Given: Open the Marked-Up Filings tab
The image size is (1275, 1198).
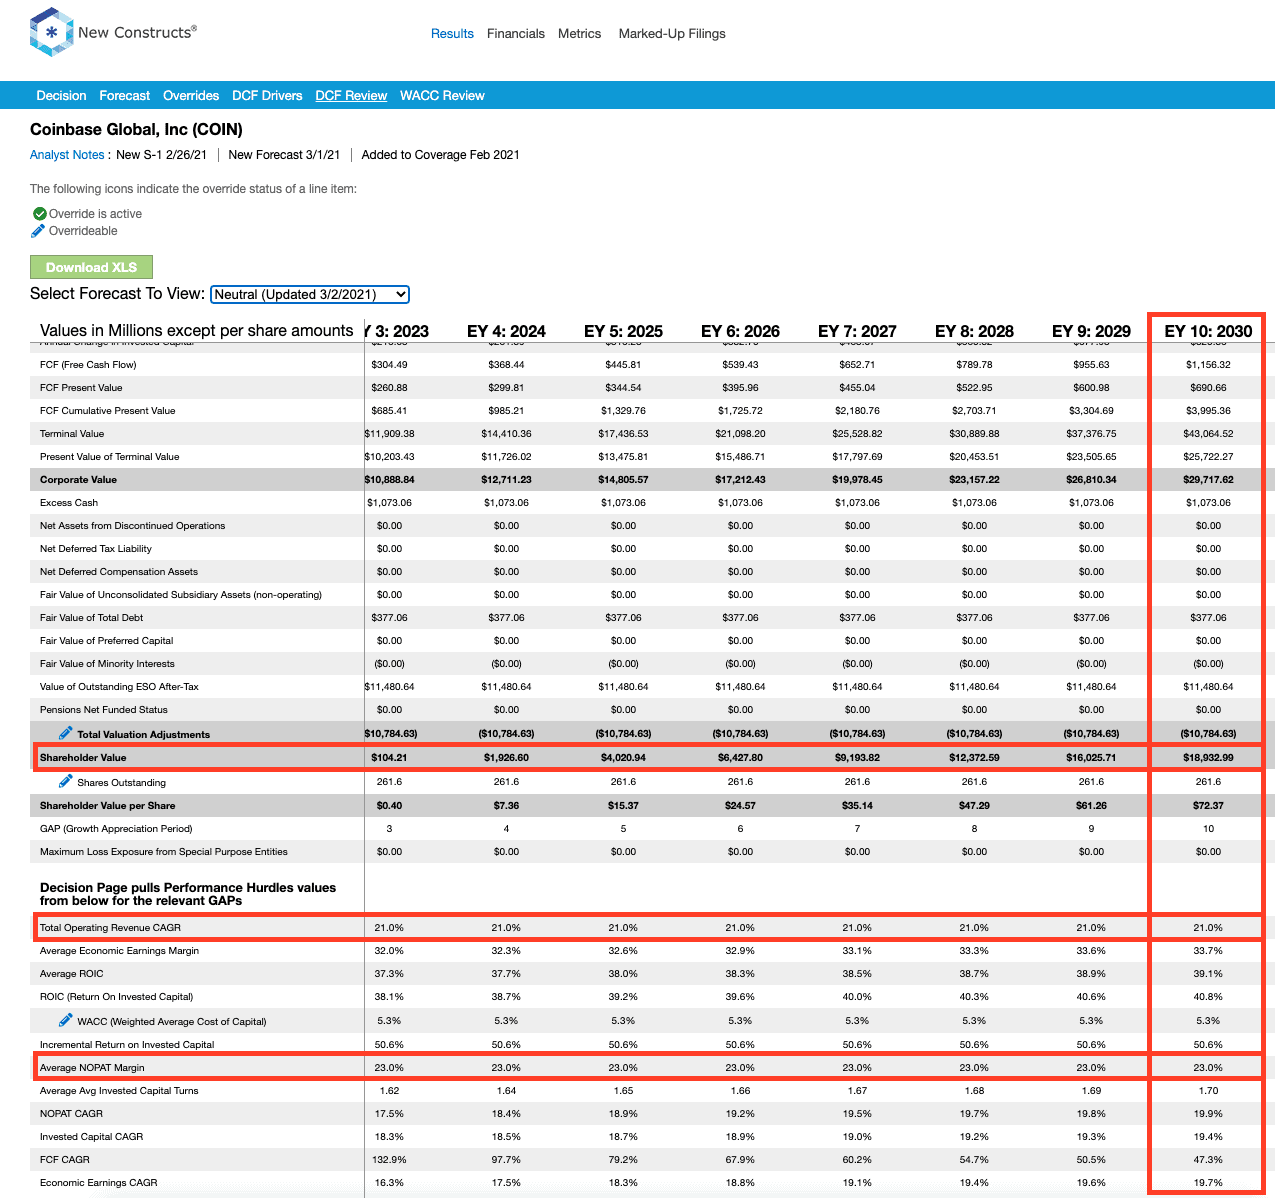Looking at the screenshot, I should pos(672,34).
